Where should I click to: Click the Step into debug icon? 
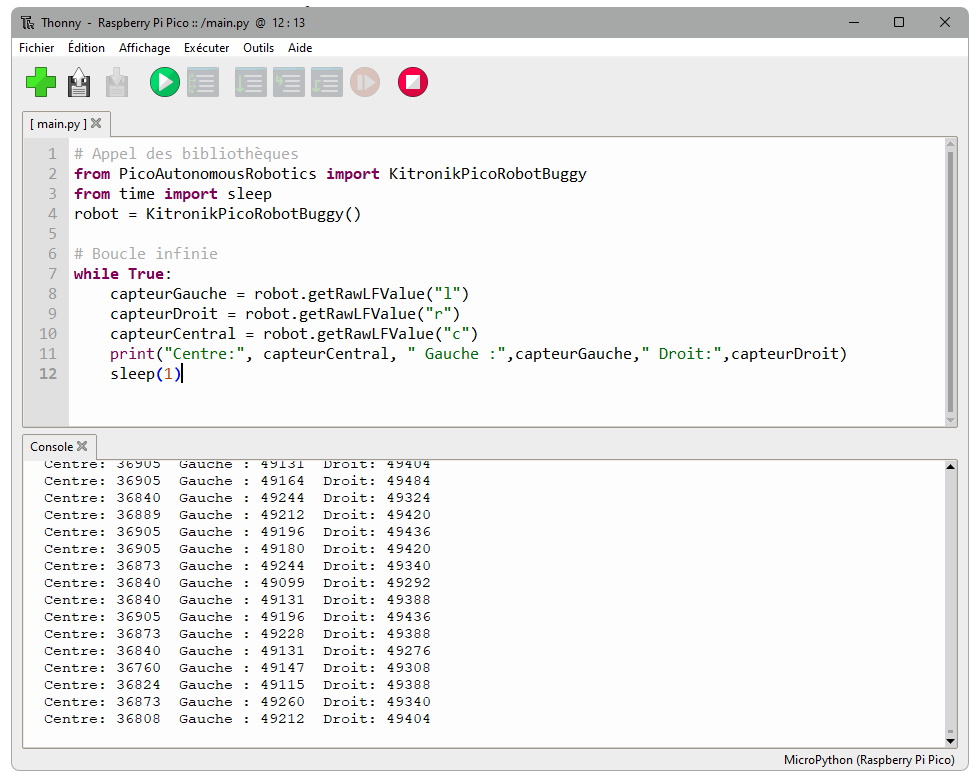pyautogui.click(x=288, y=82)
